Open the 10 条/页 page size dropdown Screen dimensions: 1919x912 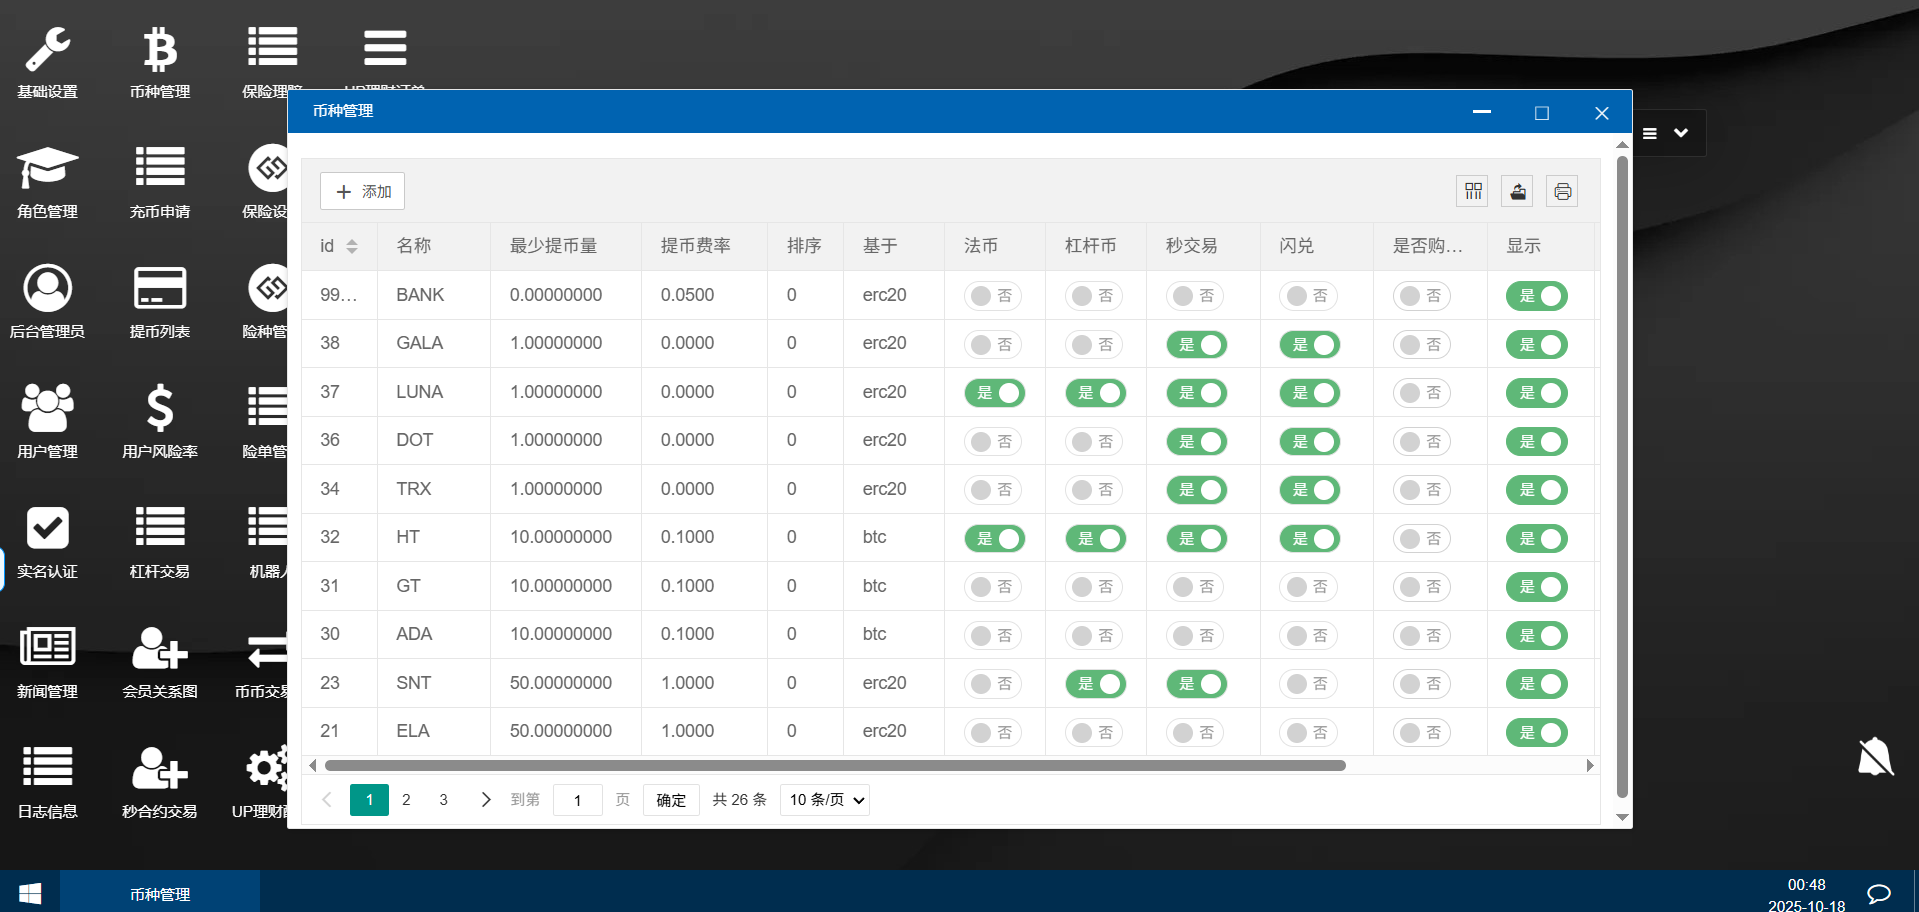click(x=825, y=800)
